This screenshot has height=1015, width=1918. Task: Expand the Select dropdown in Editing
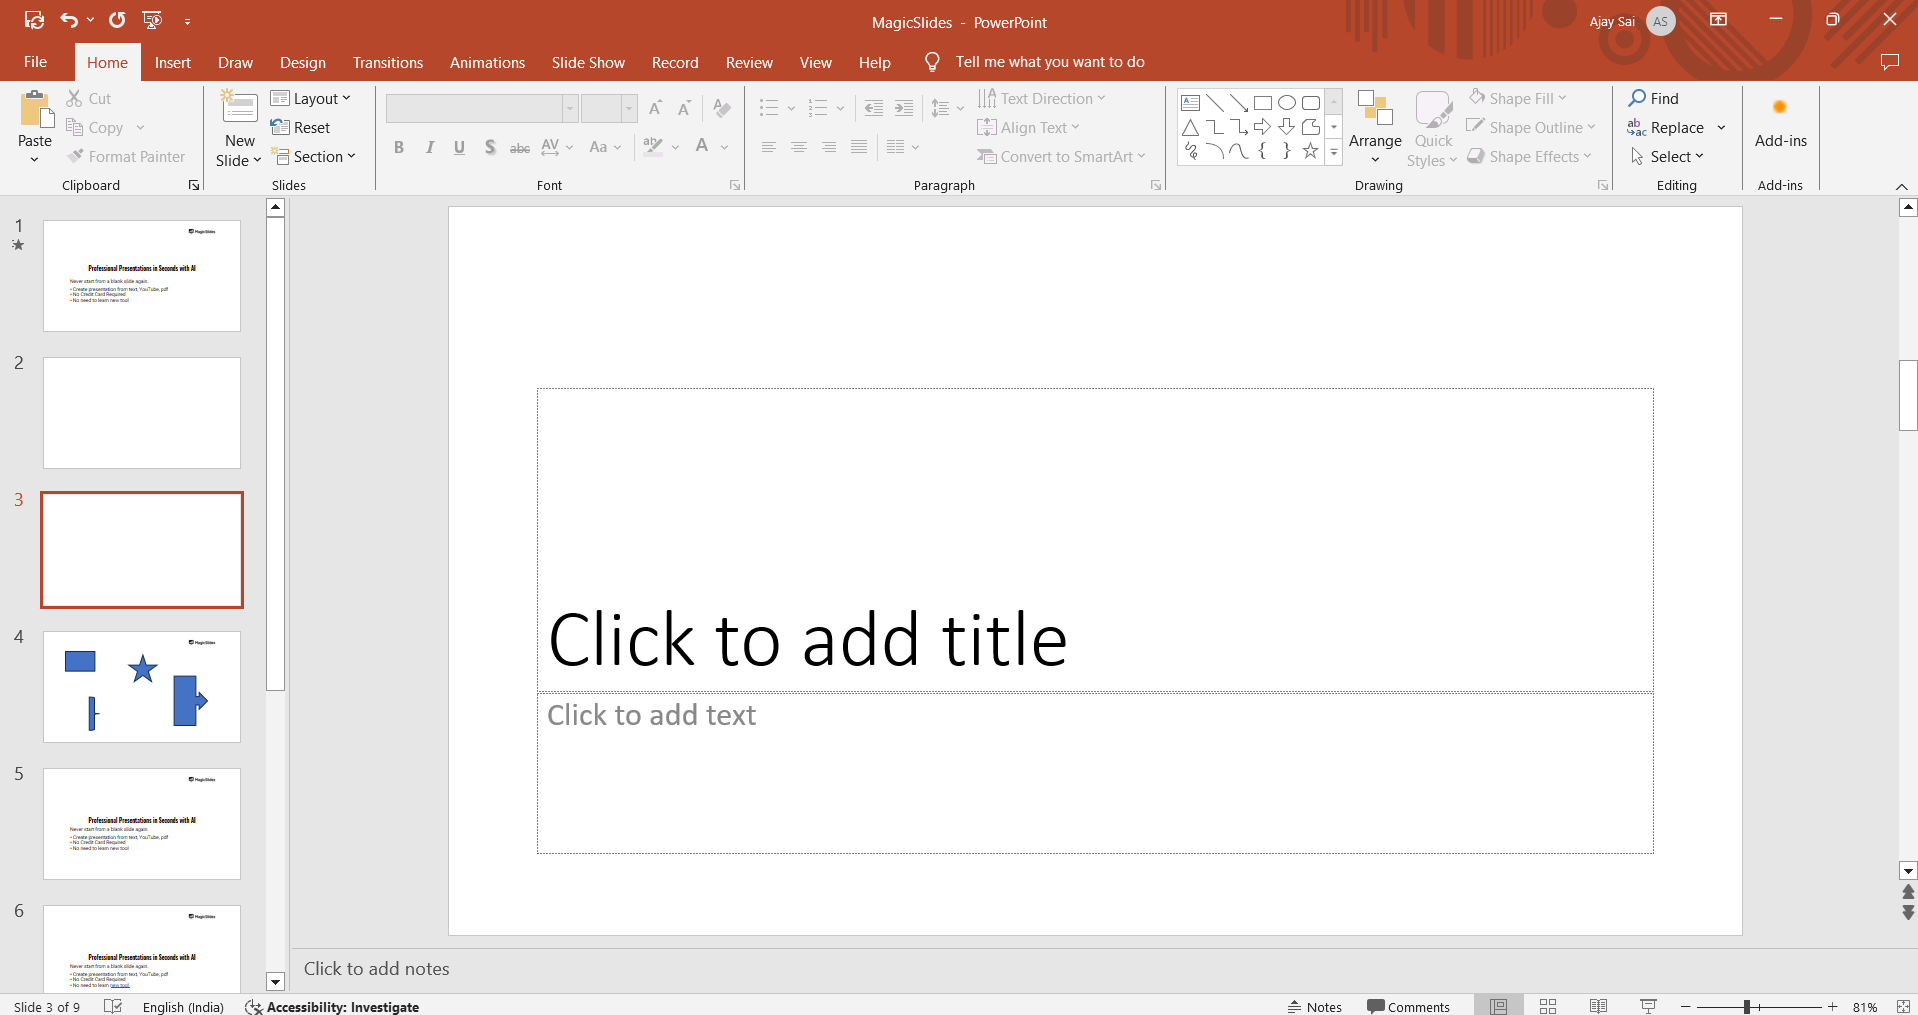click(1668, 157)
